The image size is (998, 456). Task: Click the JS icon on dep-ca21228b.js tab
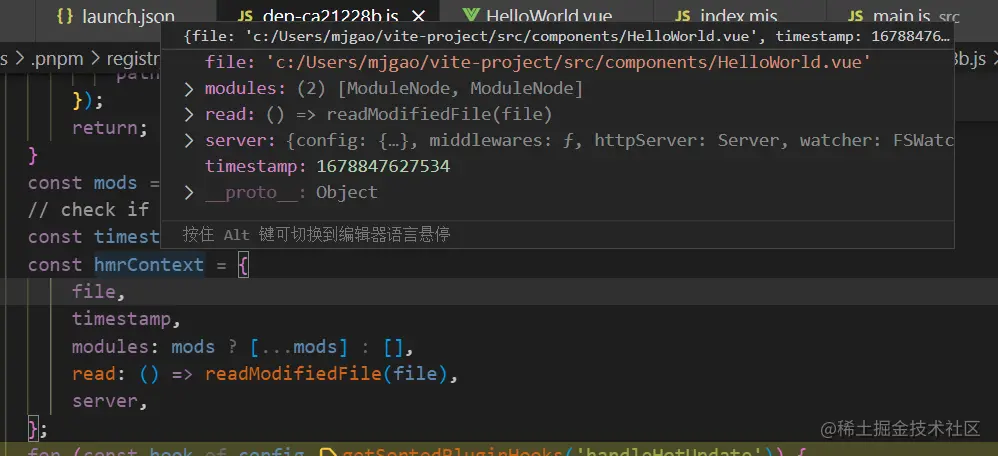coord(246,17)
